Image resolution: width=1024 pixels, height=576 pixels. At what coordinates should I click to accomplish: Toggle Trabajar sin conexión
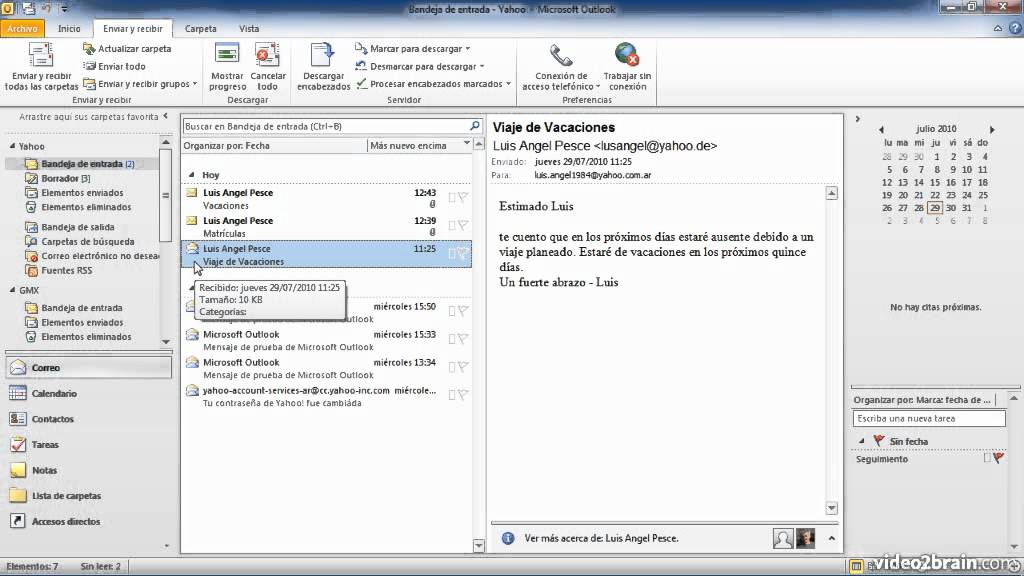[627, 67]
